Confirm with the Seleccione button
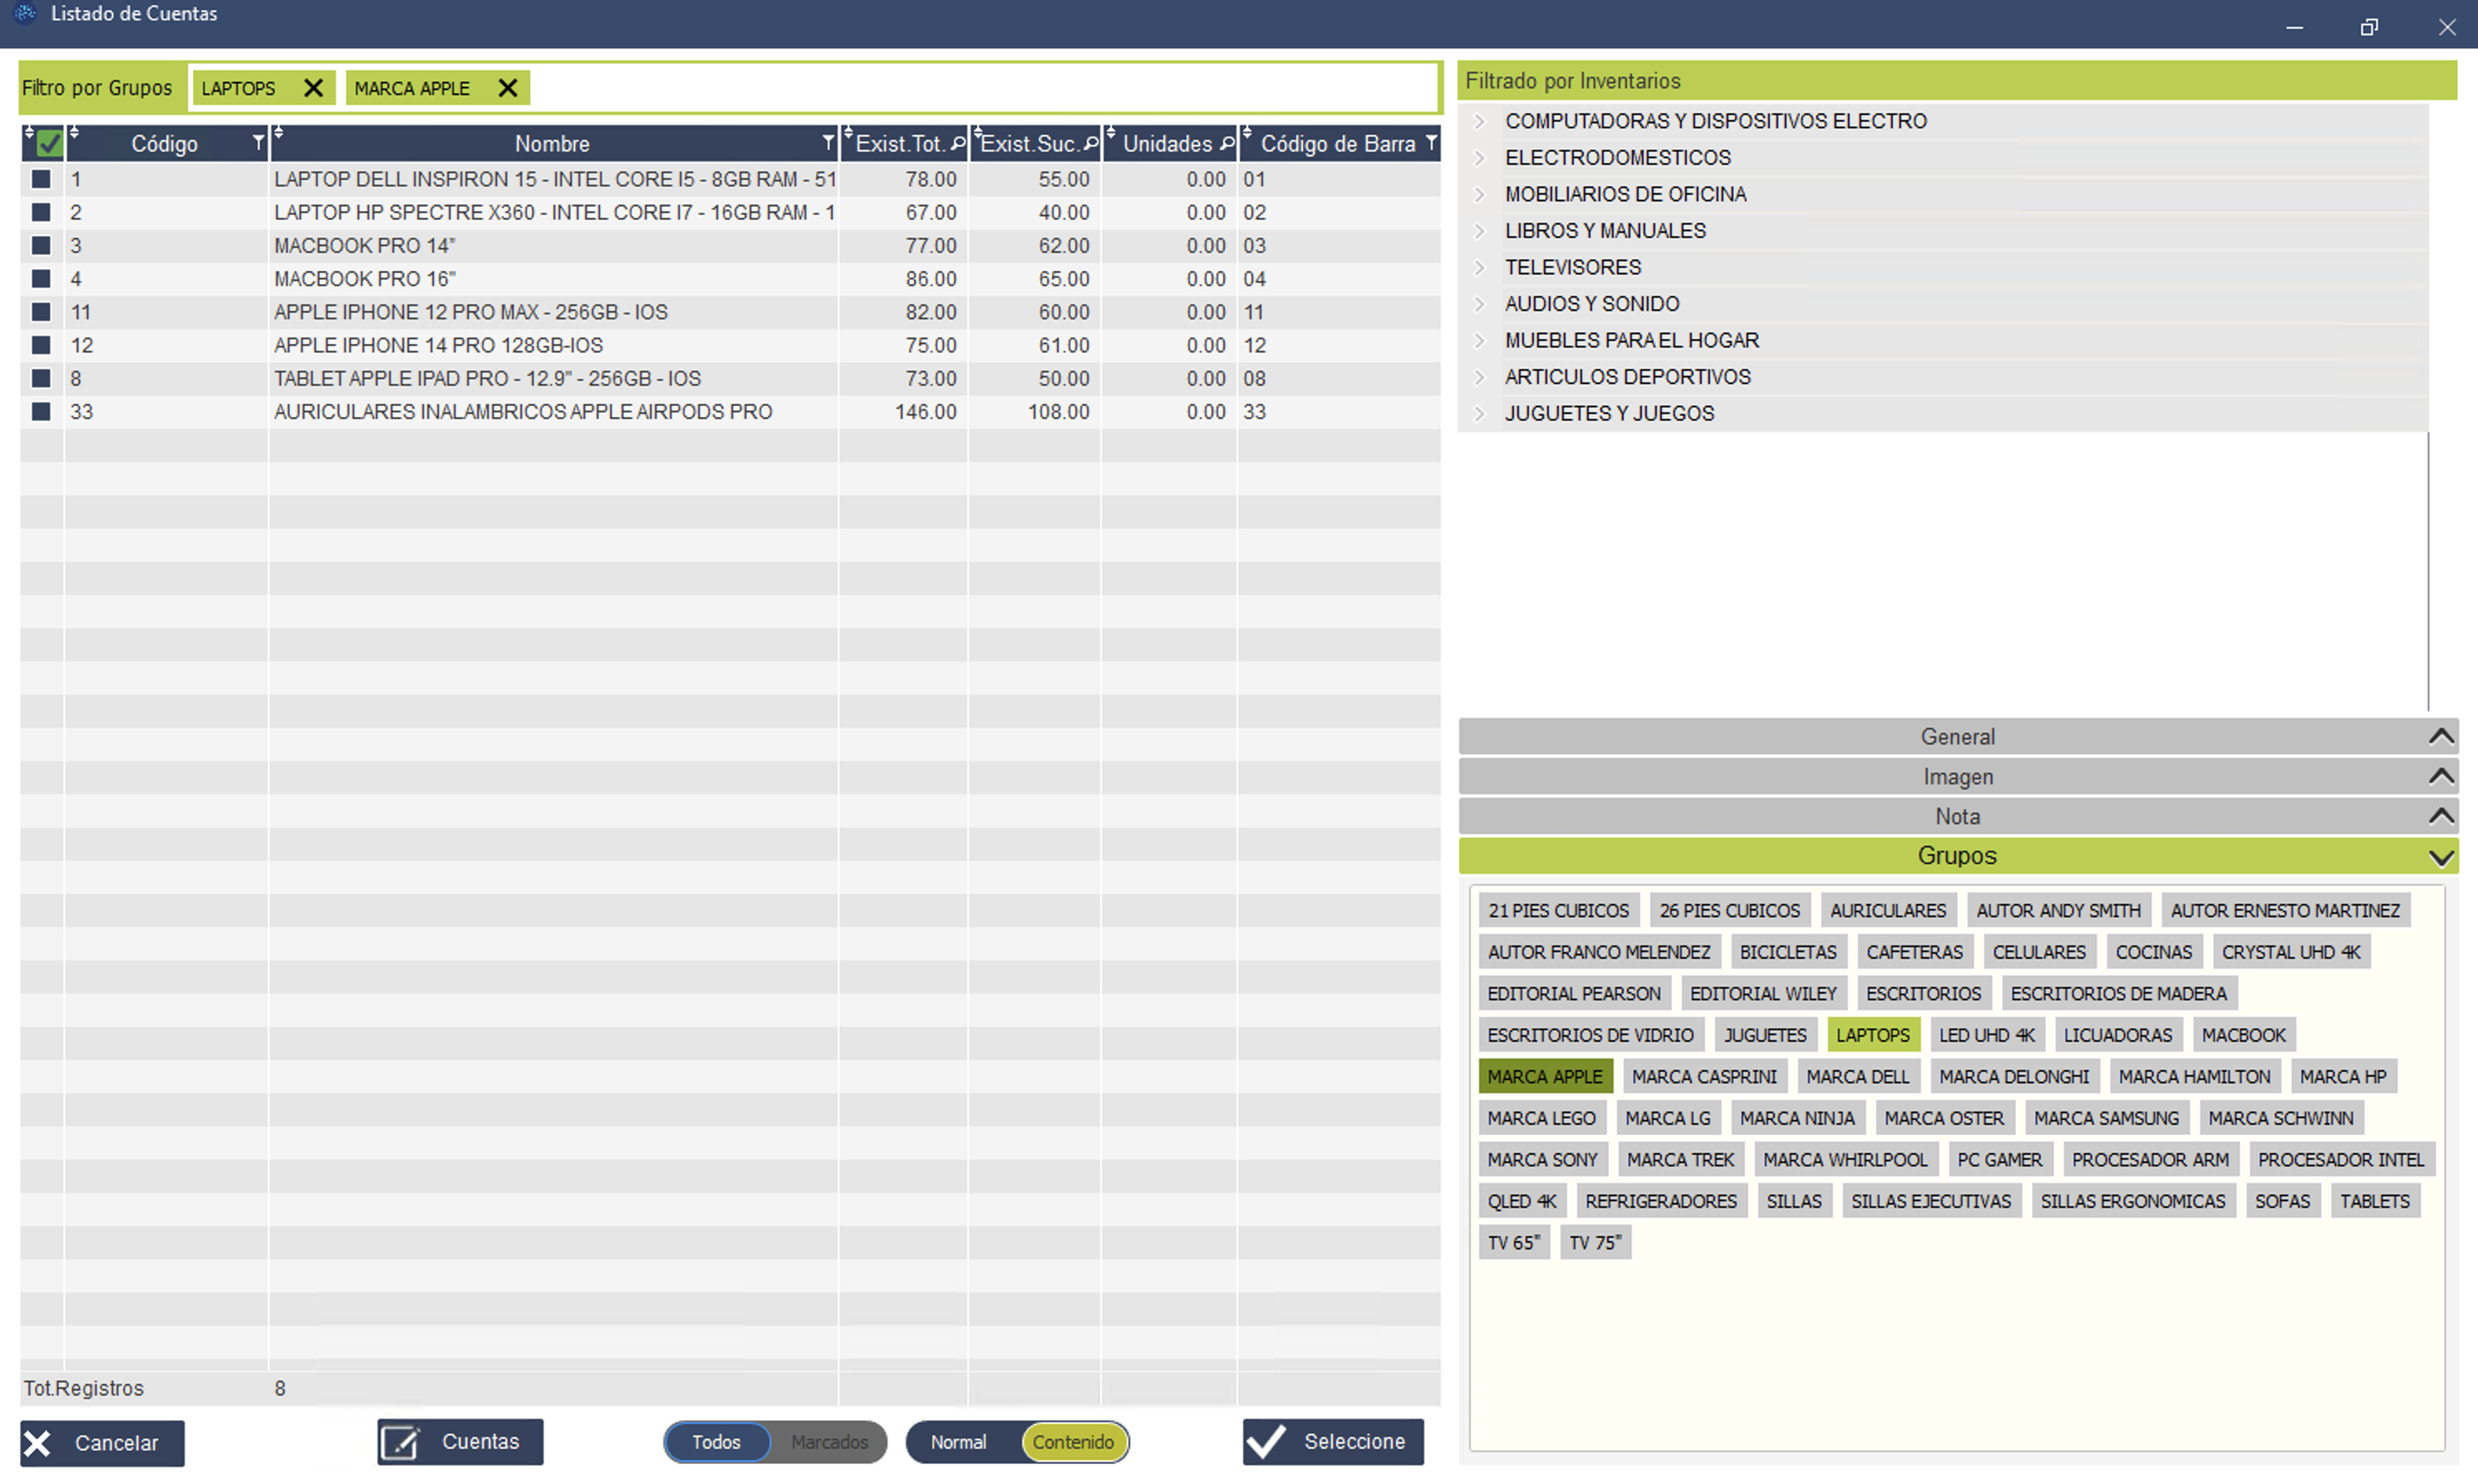 [1333, 1442]
